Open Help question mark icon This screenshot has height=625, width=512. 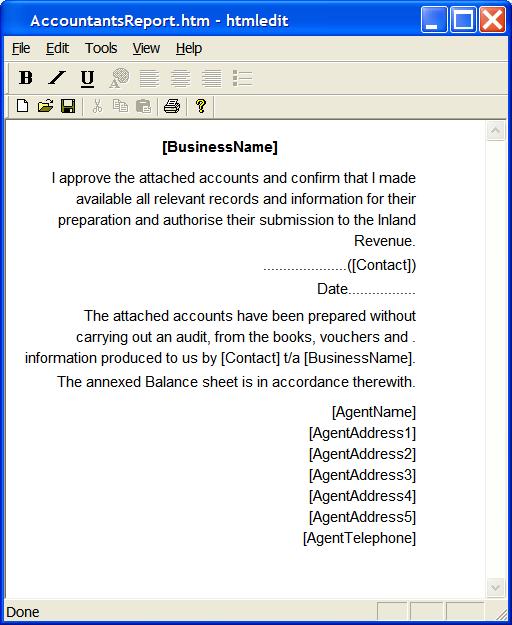[200, 106]
